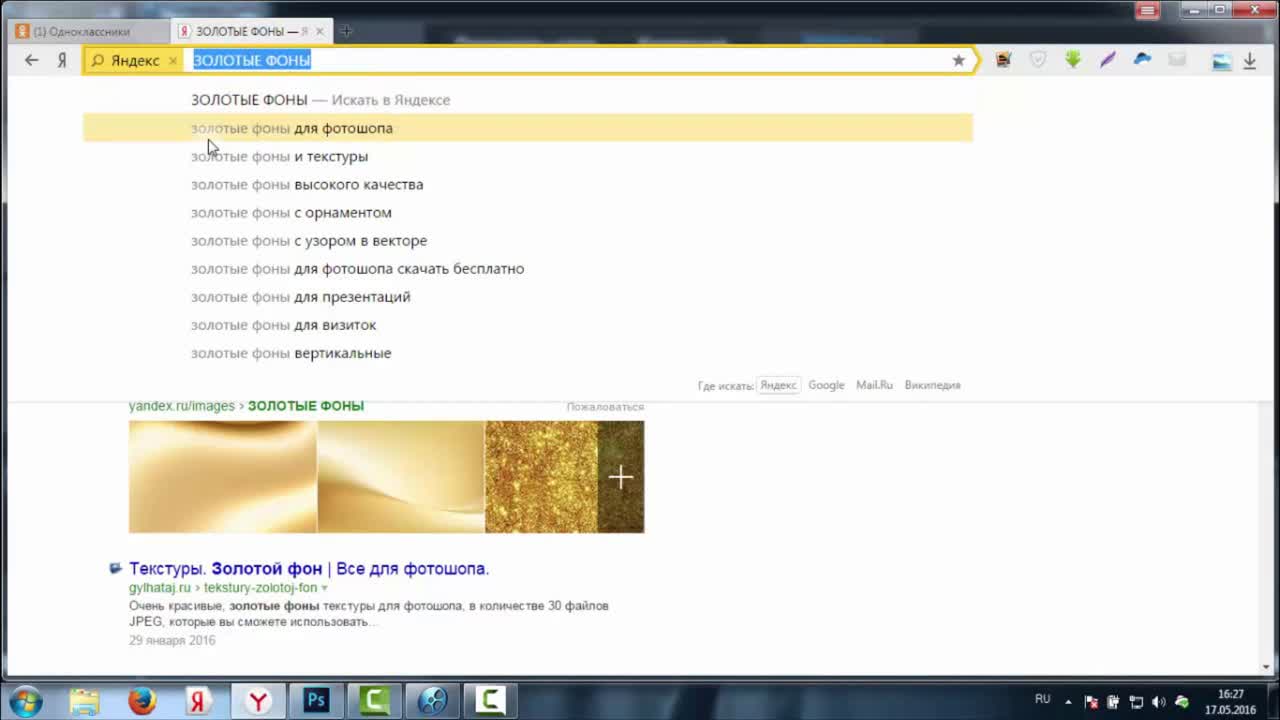Open browser downloads arrow icon
Screen dimensions: 1280x720
click(1250, 61)
